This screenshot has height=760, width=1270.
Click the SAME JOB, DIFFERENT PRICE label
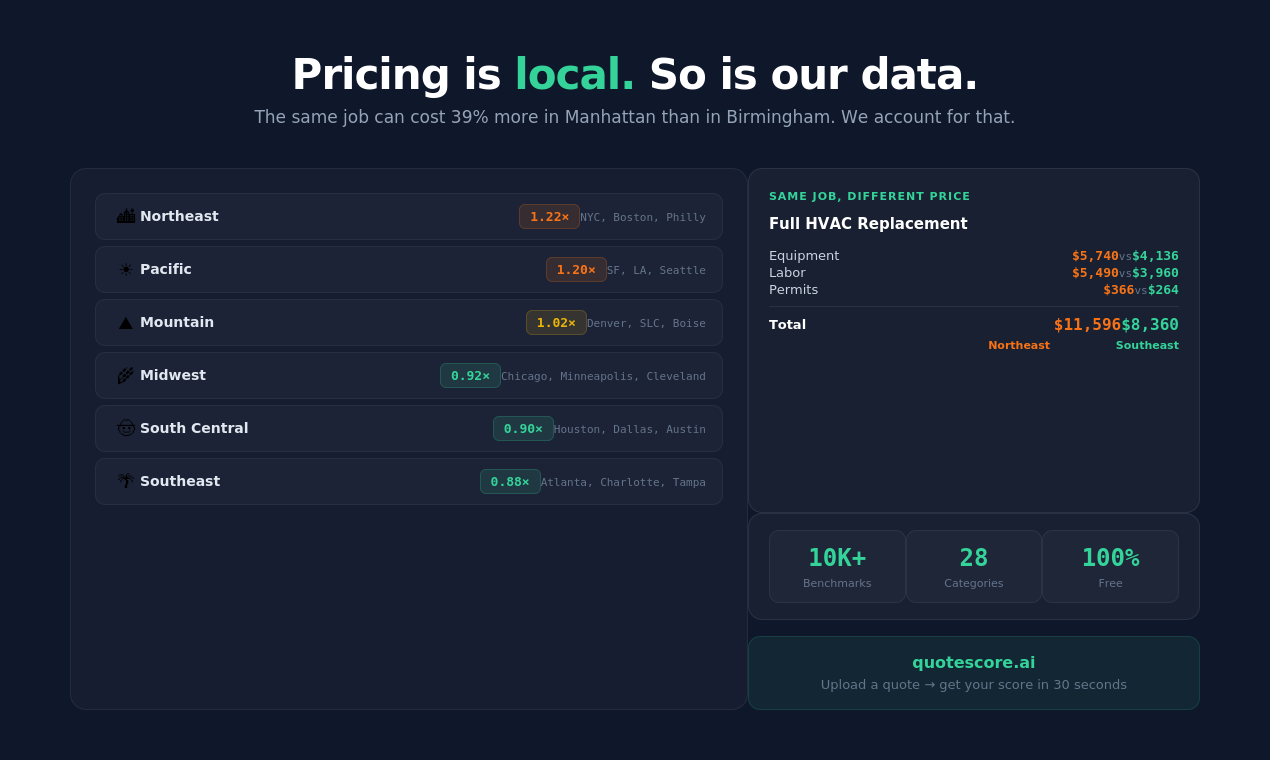870,197
